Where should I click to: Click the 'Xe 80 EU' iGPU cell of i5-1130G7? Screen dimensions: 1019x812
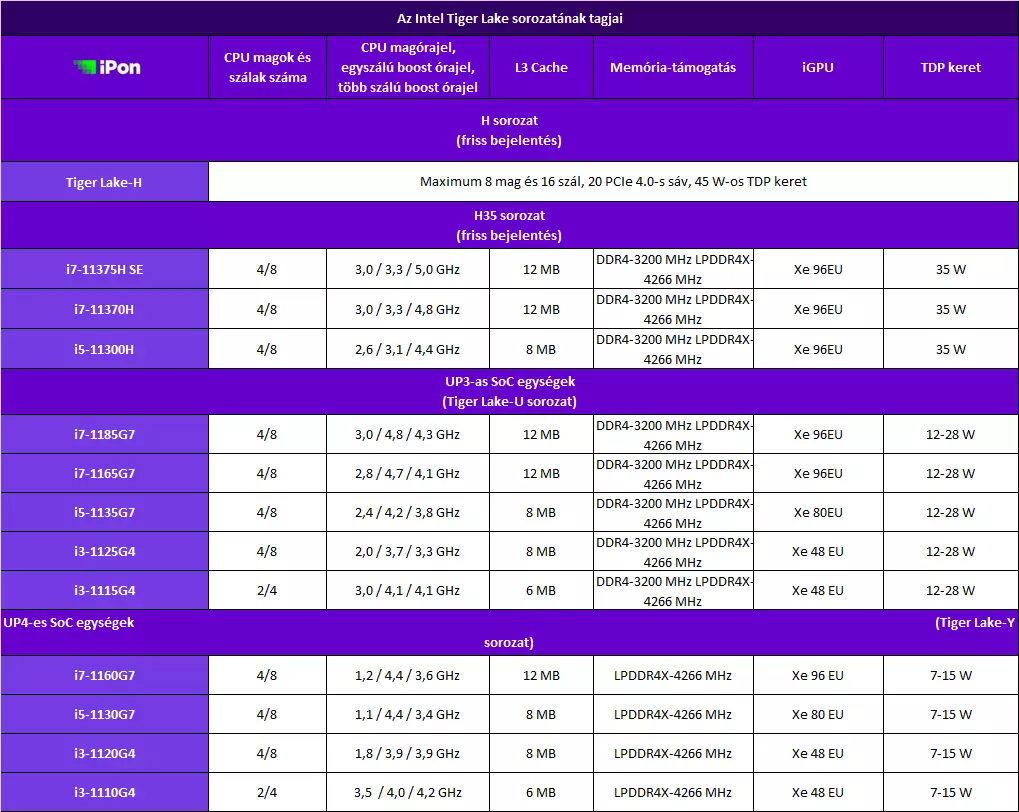[x=818, y=714]
